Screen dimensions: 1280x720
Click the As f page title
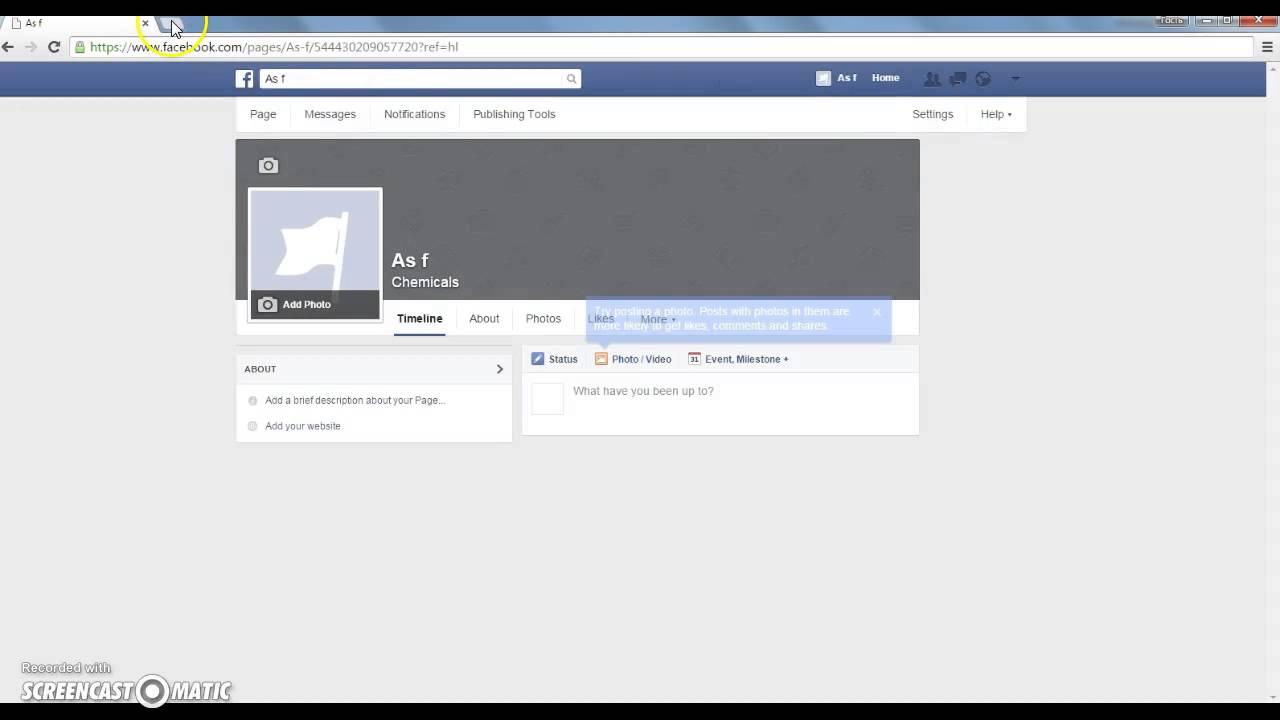(x=410, y=261)
